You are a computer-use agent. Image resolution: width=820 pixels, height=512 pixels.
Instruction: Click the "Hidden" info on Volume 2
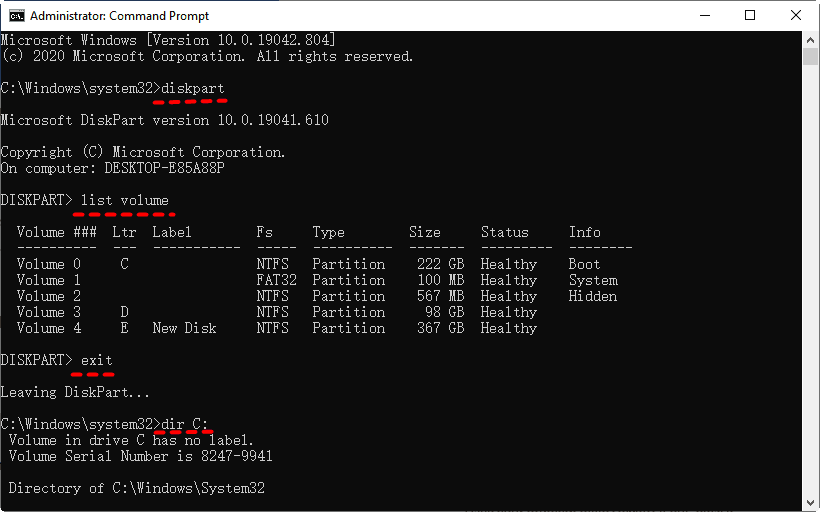[x=593, y=296]
